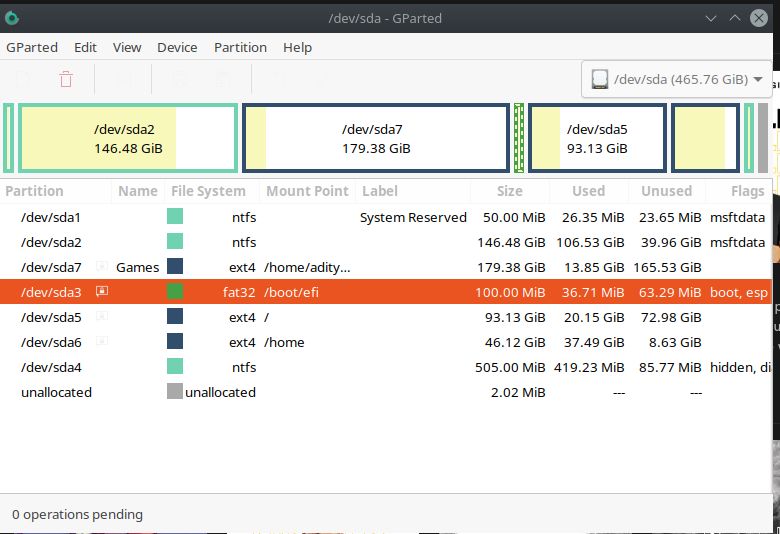Sort by the Size column header
The image size is (780, 534).
(509, 191)
